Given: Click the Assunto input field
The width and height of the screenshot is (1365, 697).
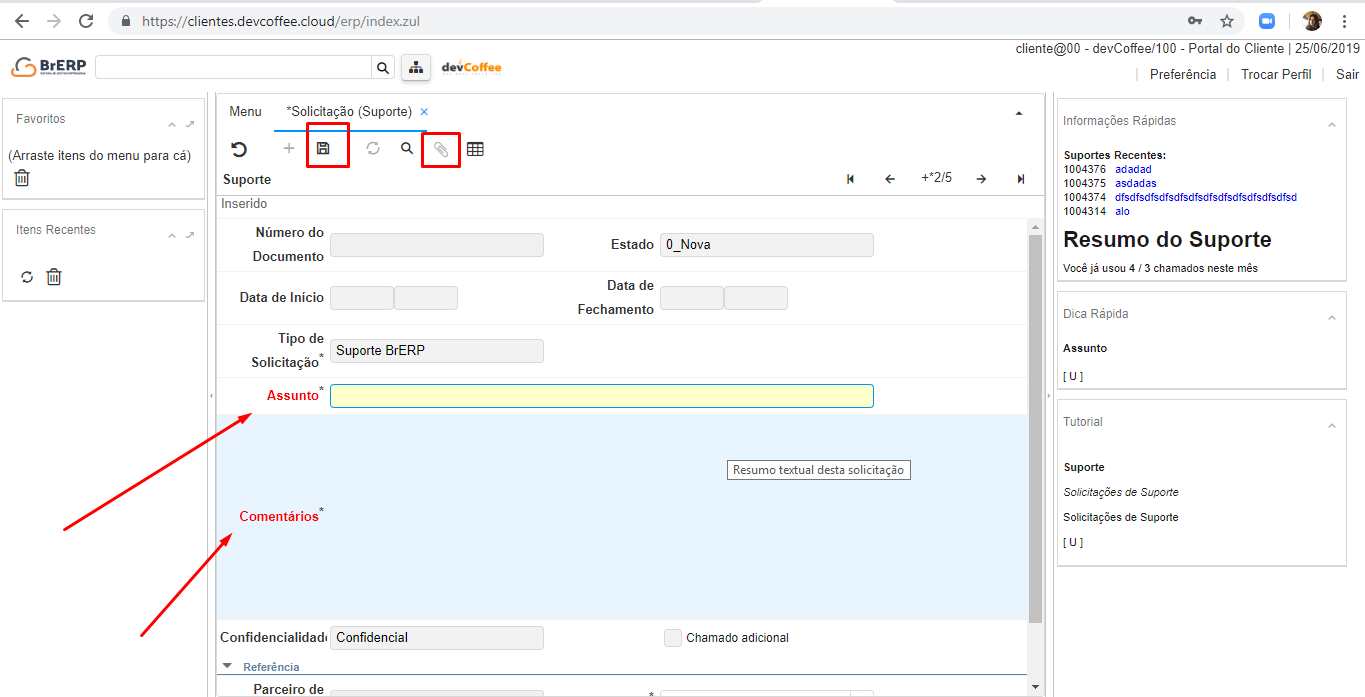Looking at the screenshot, I should pos(601,396).
